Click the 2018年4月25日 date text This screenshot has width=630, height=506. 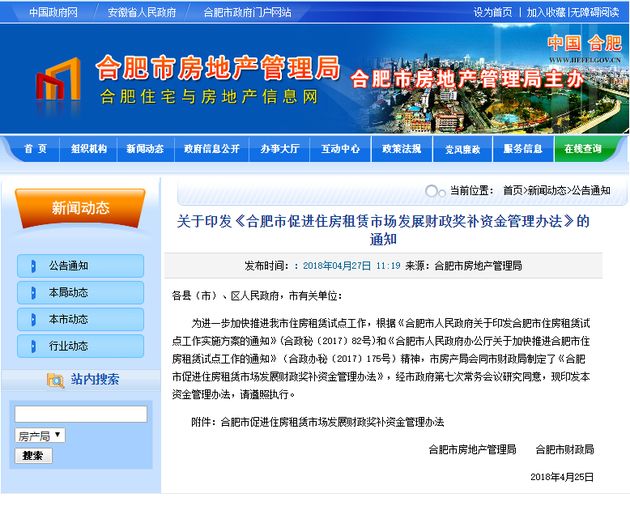pos(562,477)
